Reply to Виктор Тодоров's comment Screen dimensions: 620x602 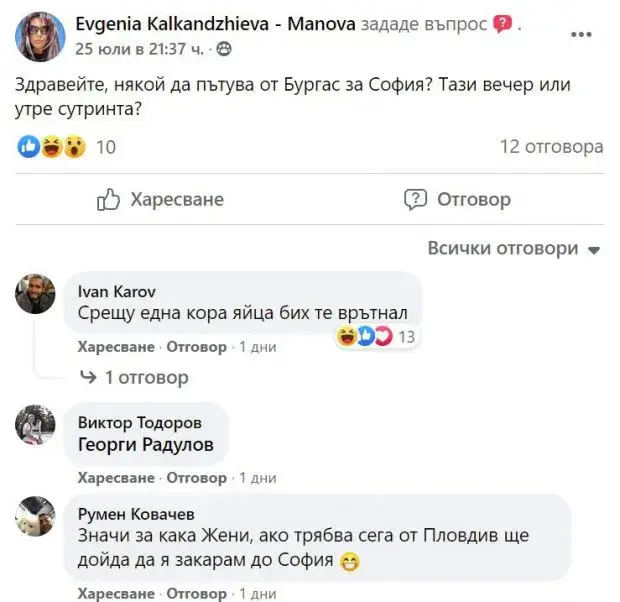196,478
